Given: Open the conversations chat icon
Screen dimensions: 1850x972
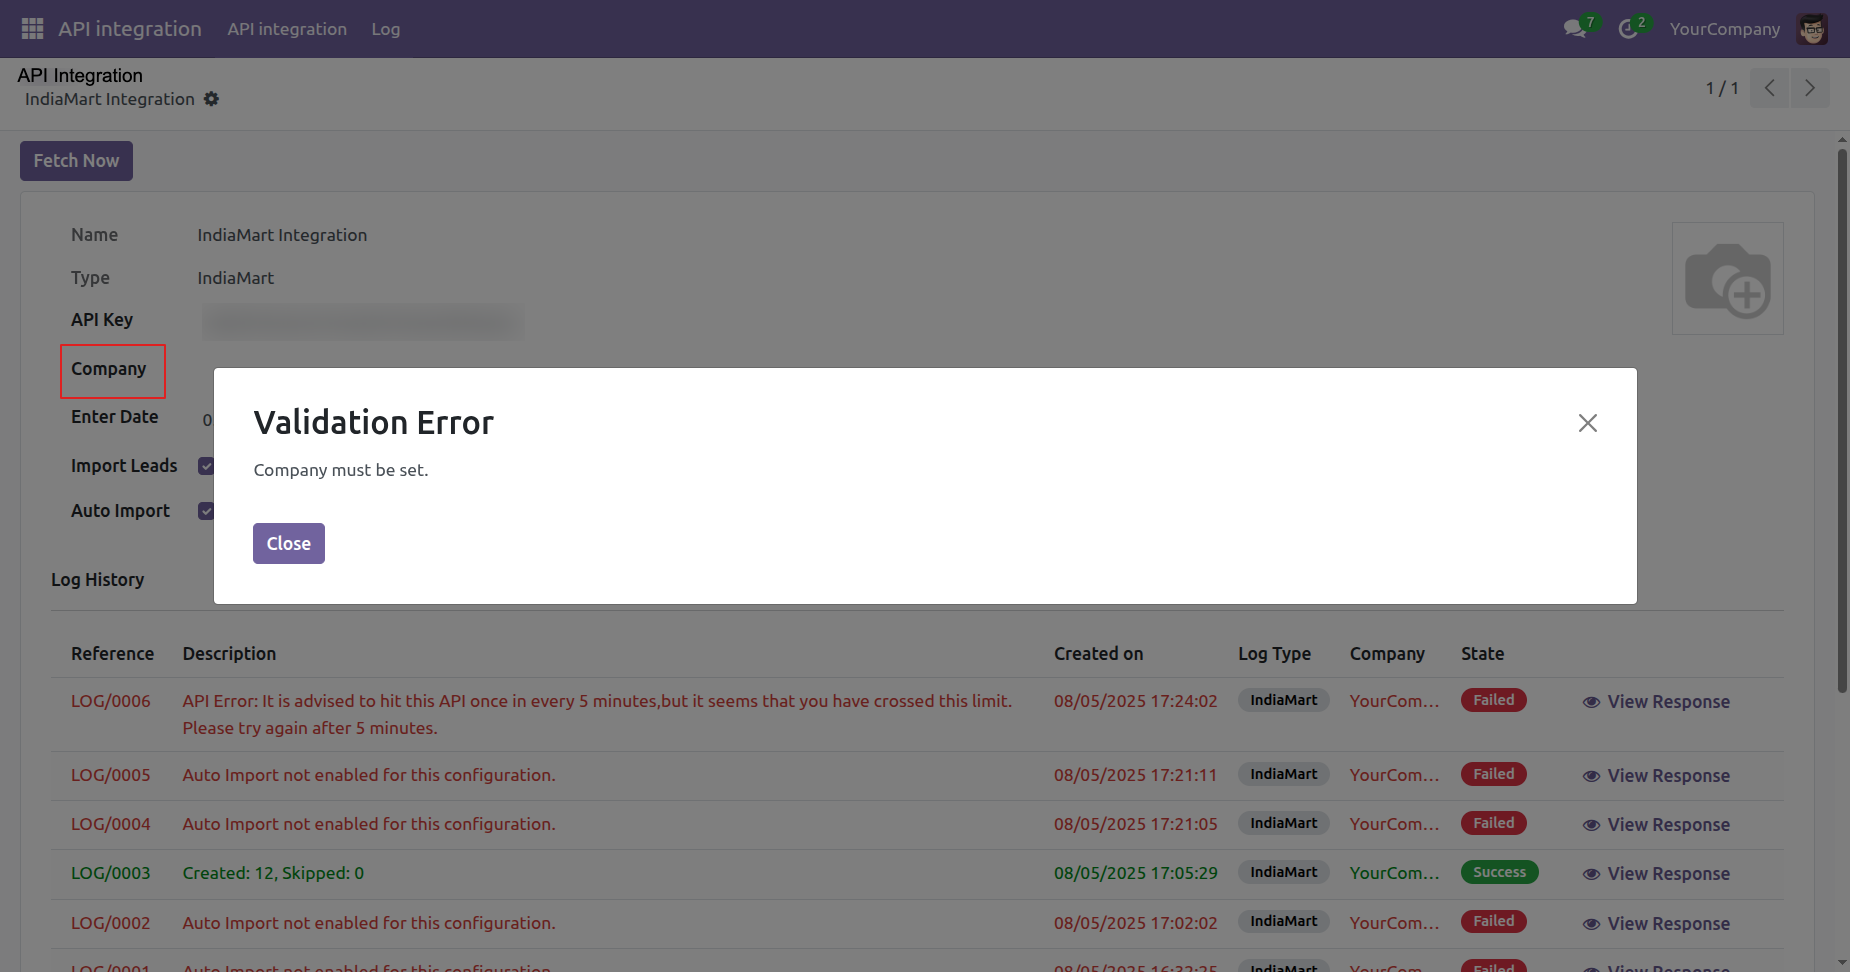Looking at the screenshot, I should coord(1576,29).
